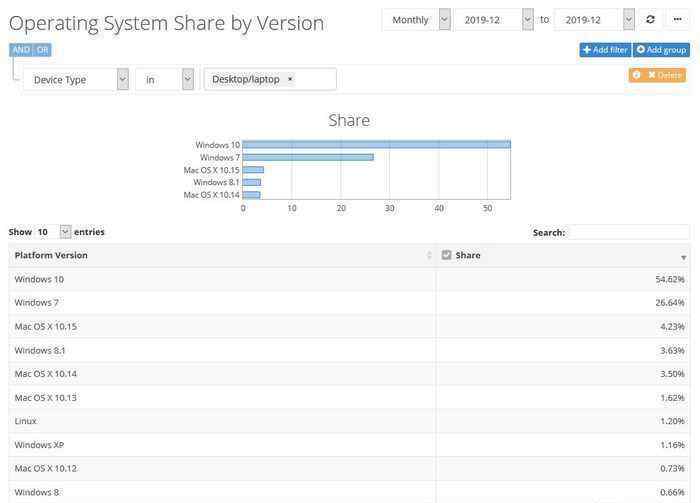Click the Windows 8.1 bar in chart

tap(252, 182)
